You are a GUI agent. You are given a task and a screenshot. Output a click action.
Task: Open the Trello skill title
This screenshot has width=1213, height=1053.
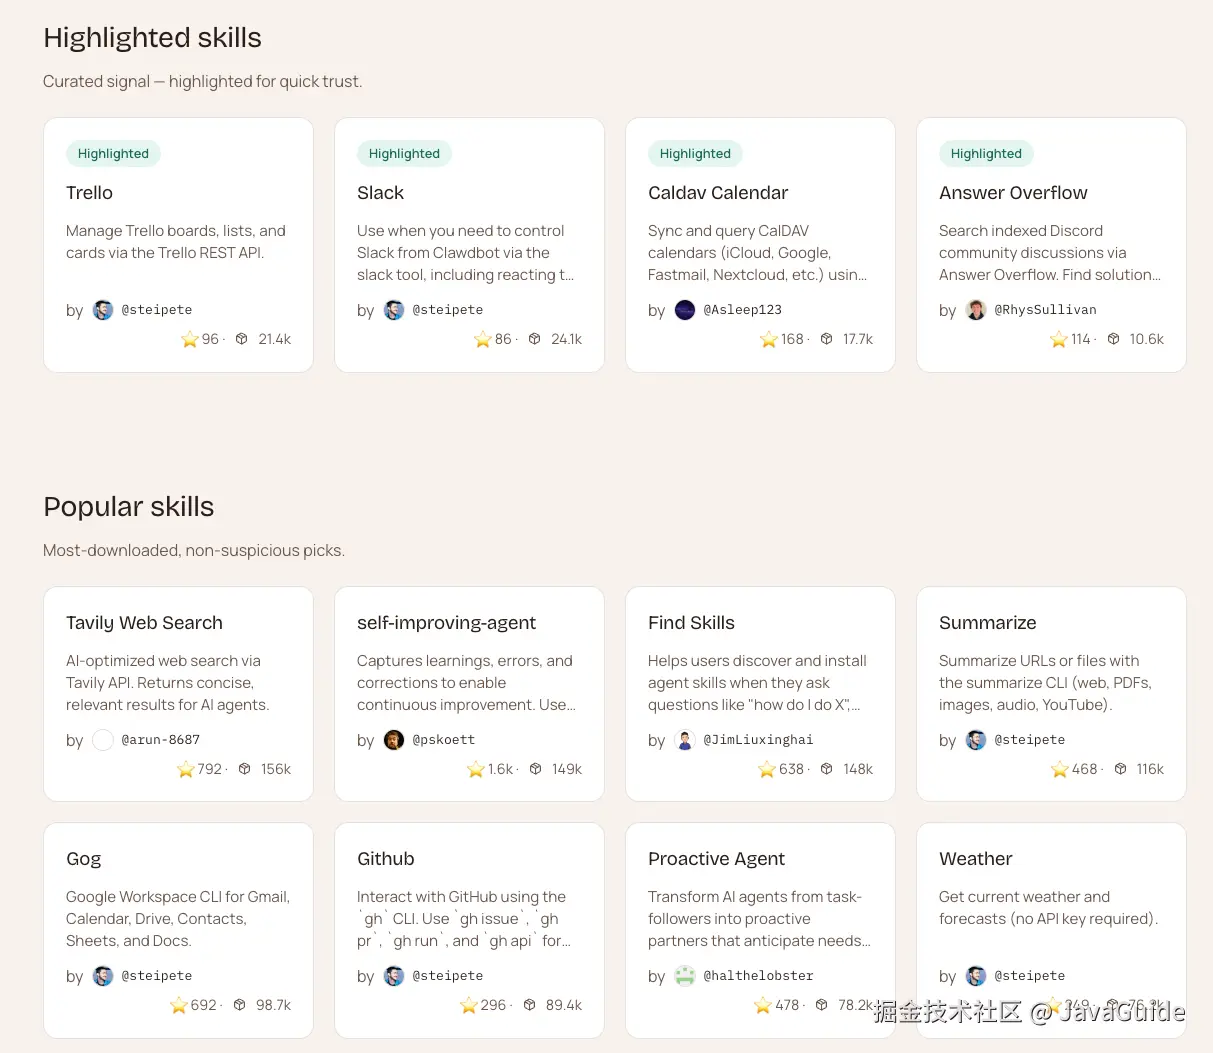point(89,193)
